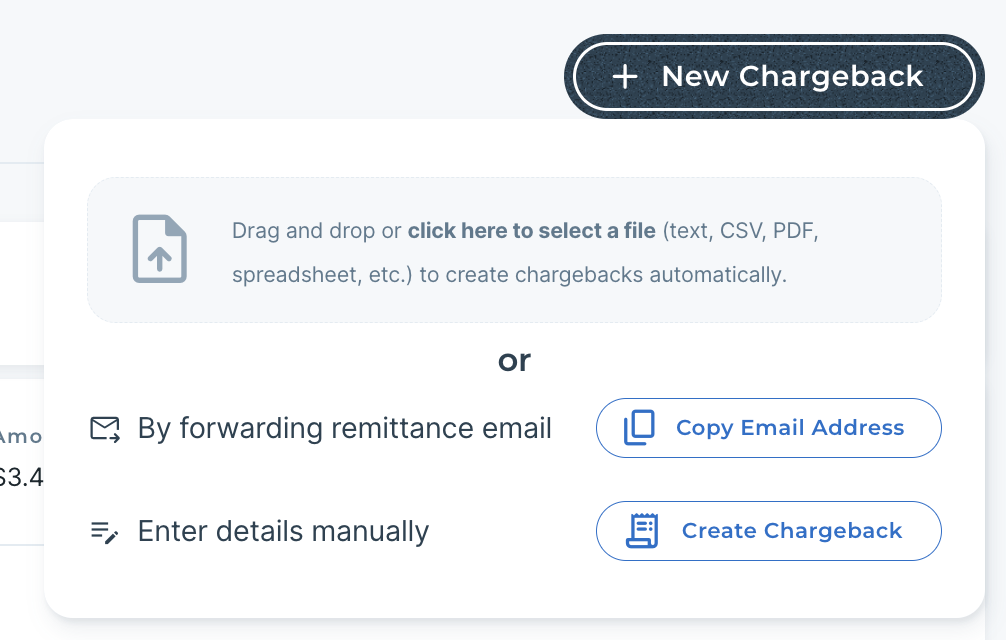The height and width of the screenshot is (640, 1006).
Task: Click the envelope forward icon
Action: click(105, 429)
